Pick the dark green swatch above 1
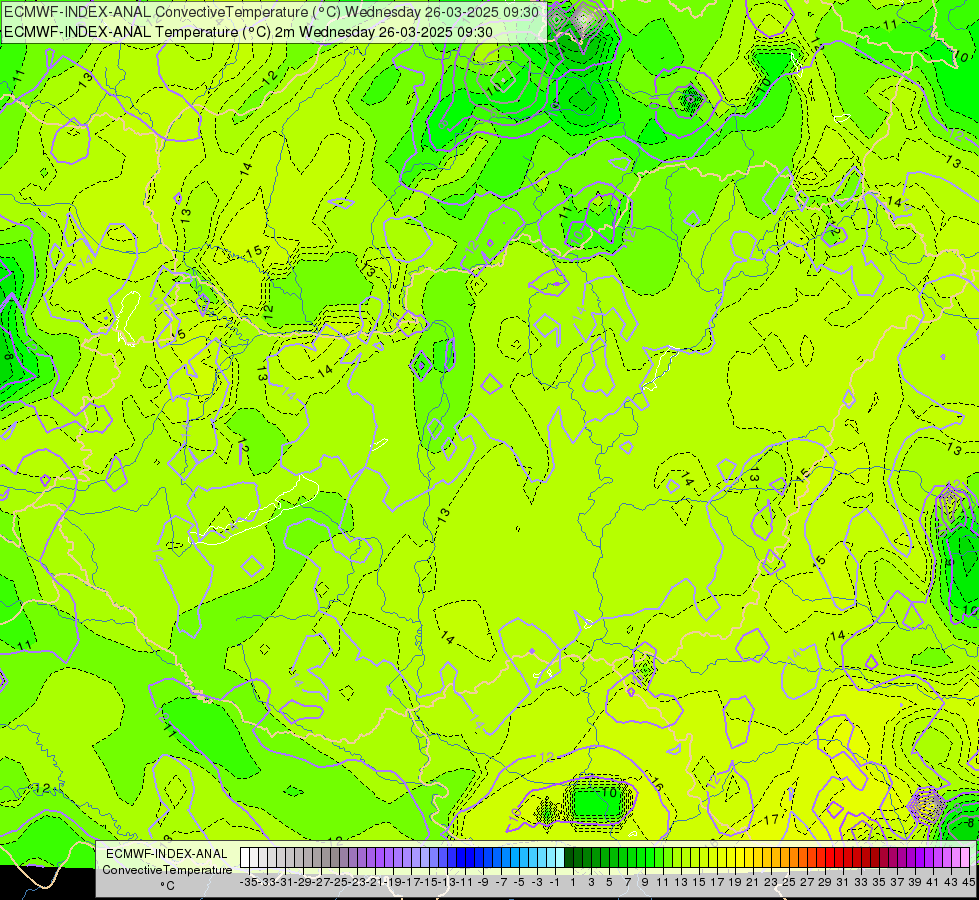This screenshot has height=900, width=979. [x=569, y=857]
